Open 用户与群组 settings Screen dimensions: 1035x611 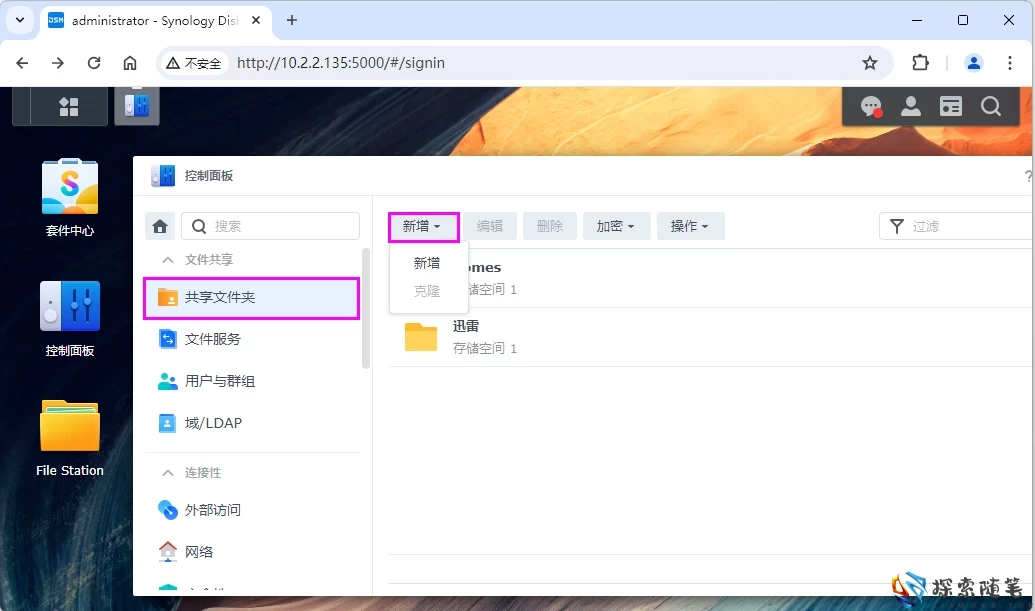click(x=221, y=381)
